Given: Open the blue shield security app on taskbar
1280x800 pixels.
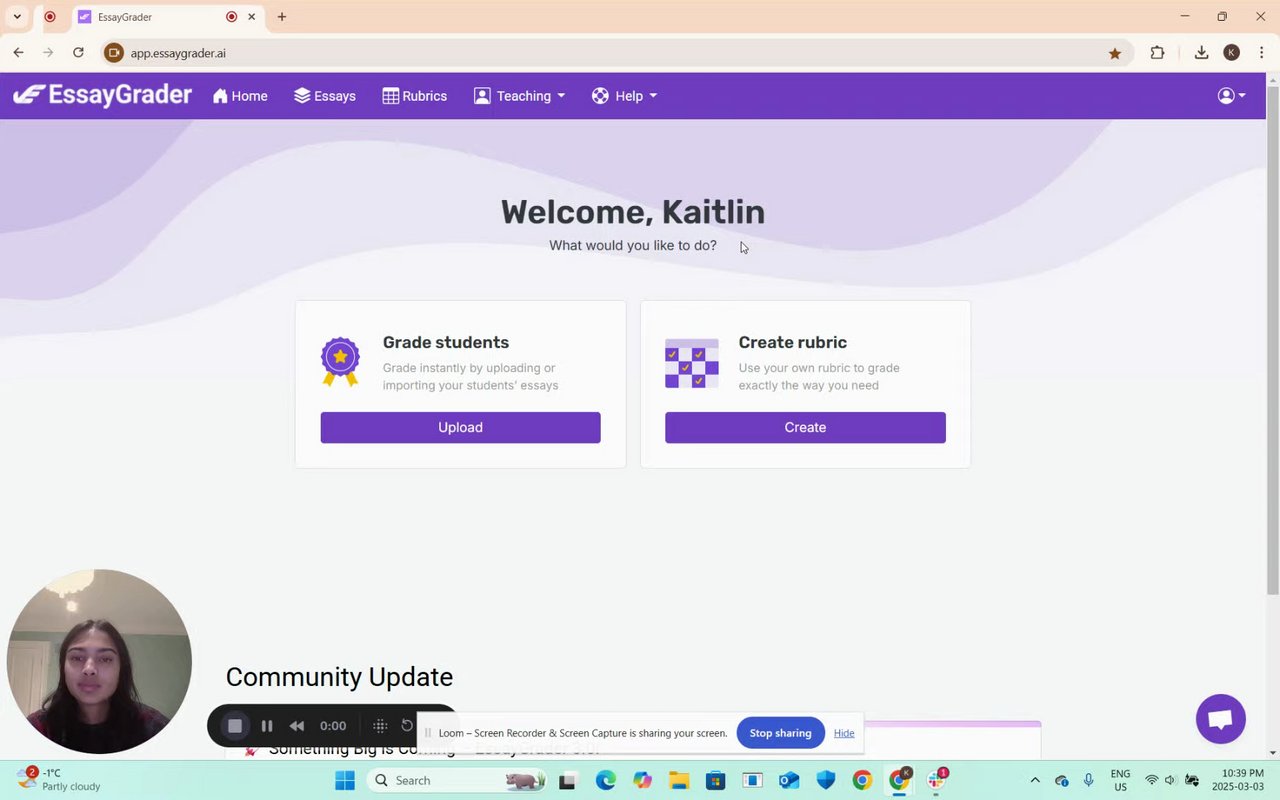Looking at the screenshot, I should 825,780.
